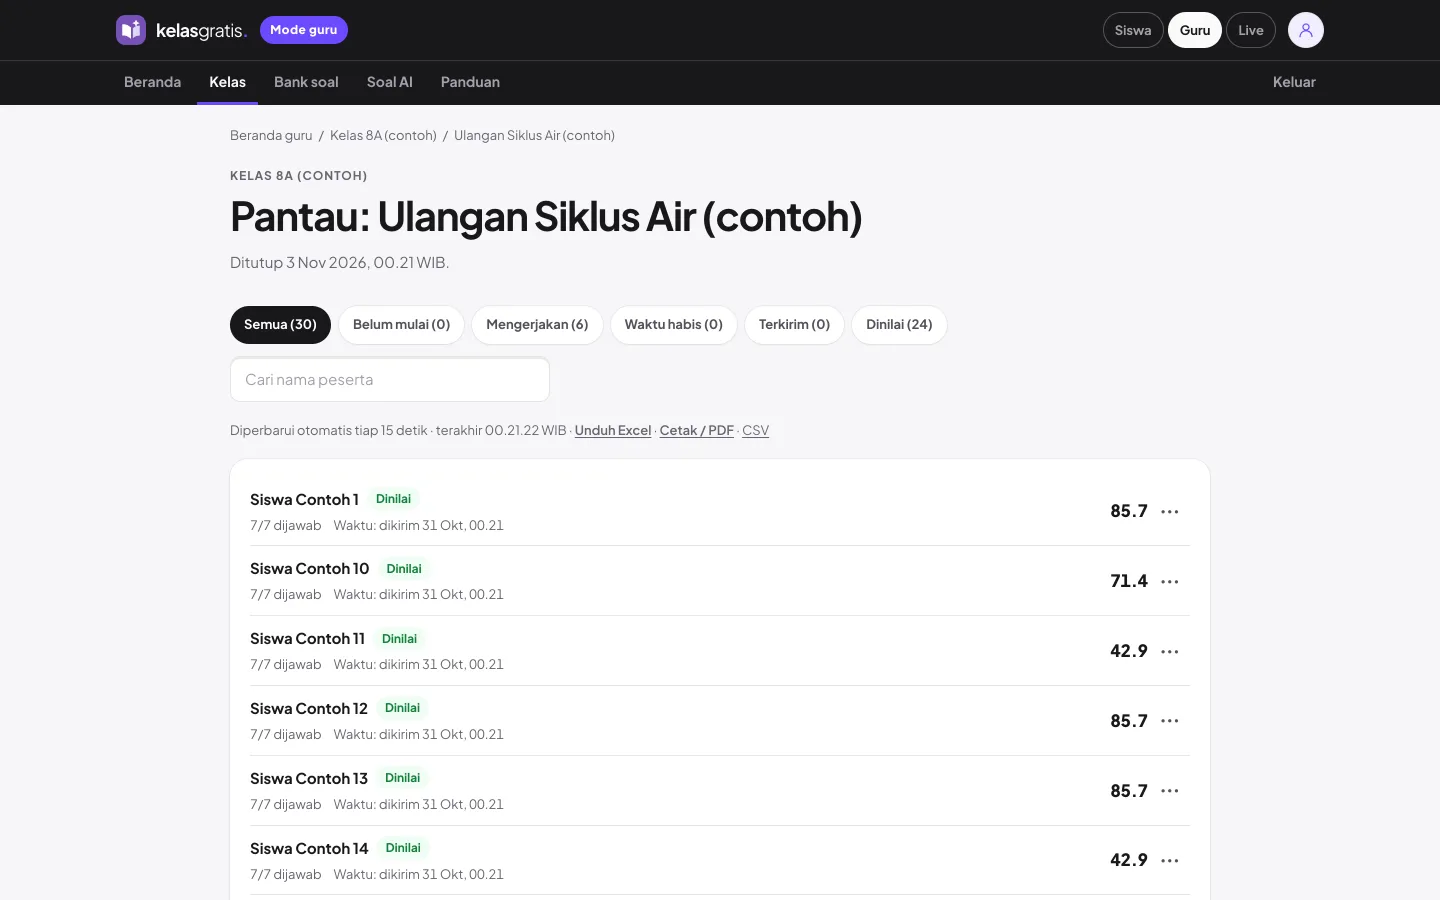Click the Ulangan Siklus Air (contoh) breadcrumb

coord(534,135)
